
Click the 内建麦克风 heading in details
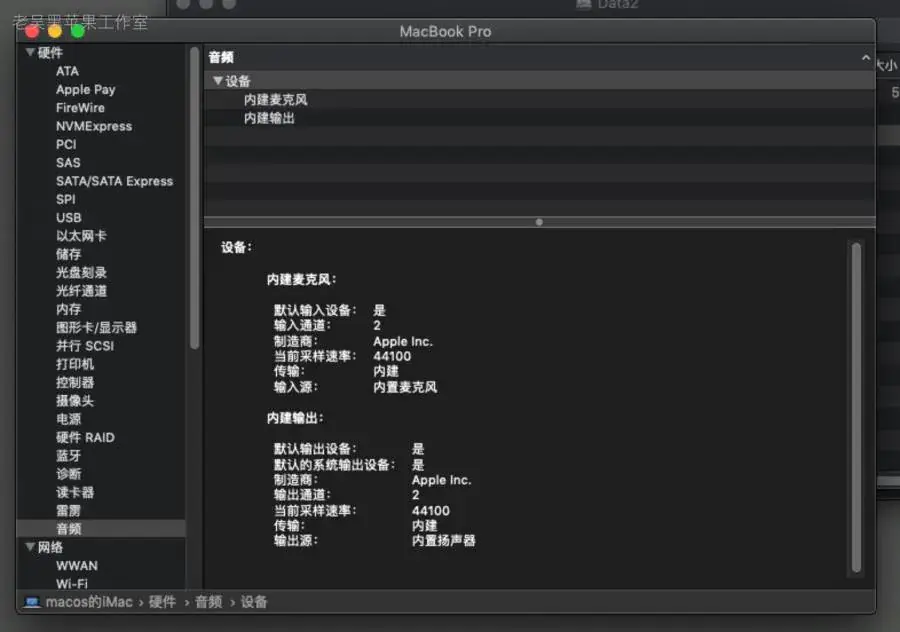301,280
